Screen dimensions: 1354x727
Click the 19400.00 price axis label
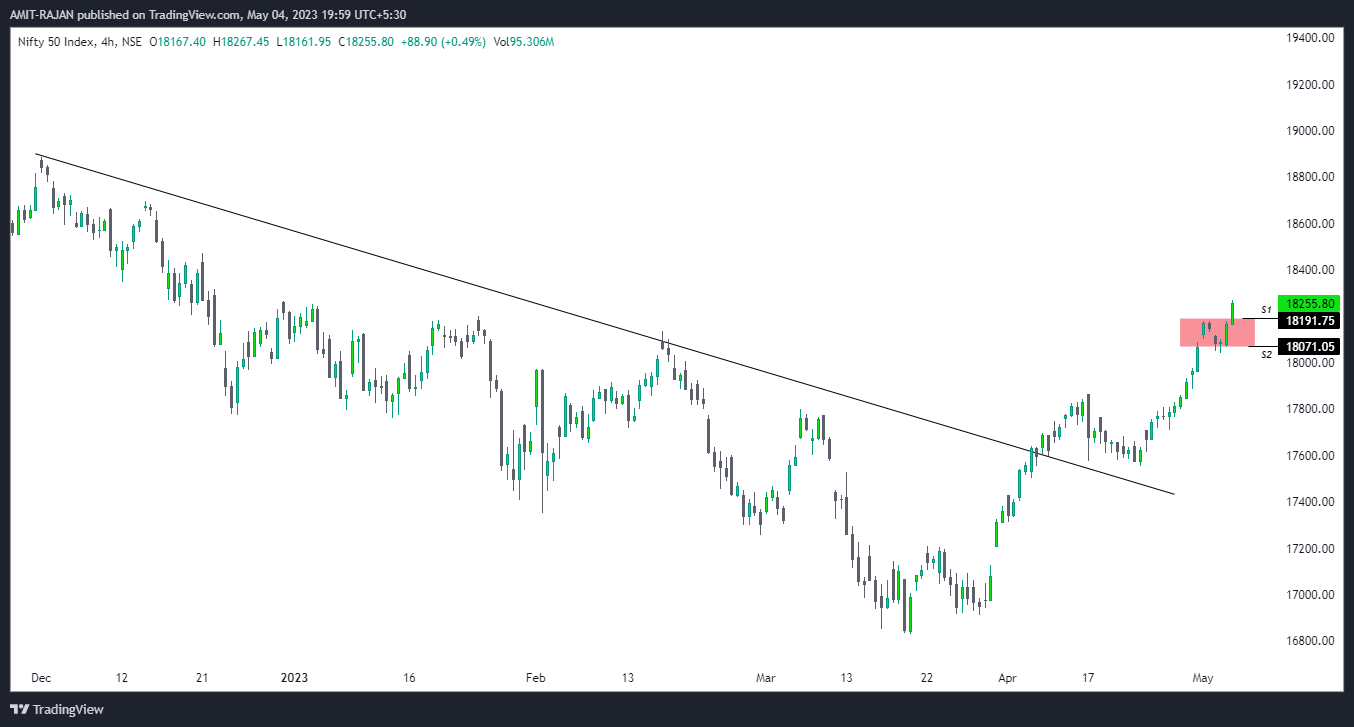1309,38
